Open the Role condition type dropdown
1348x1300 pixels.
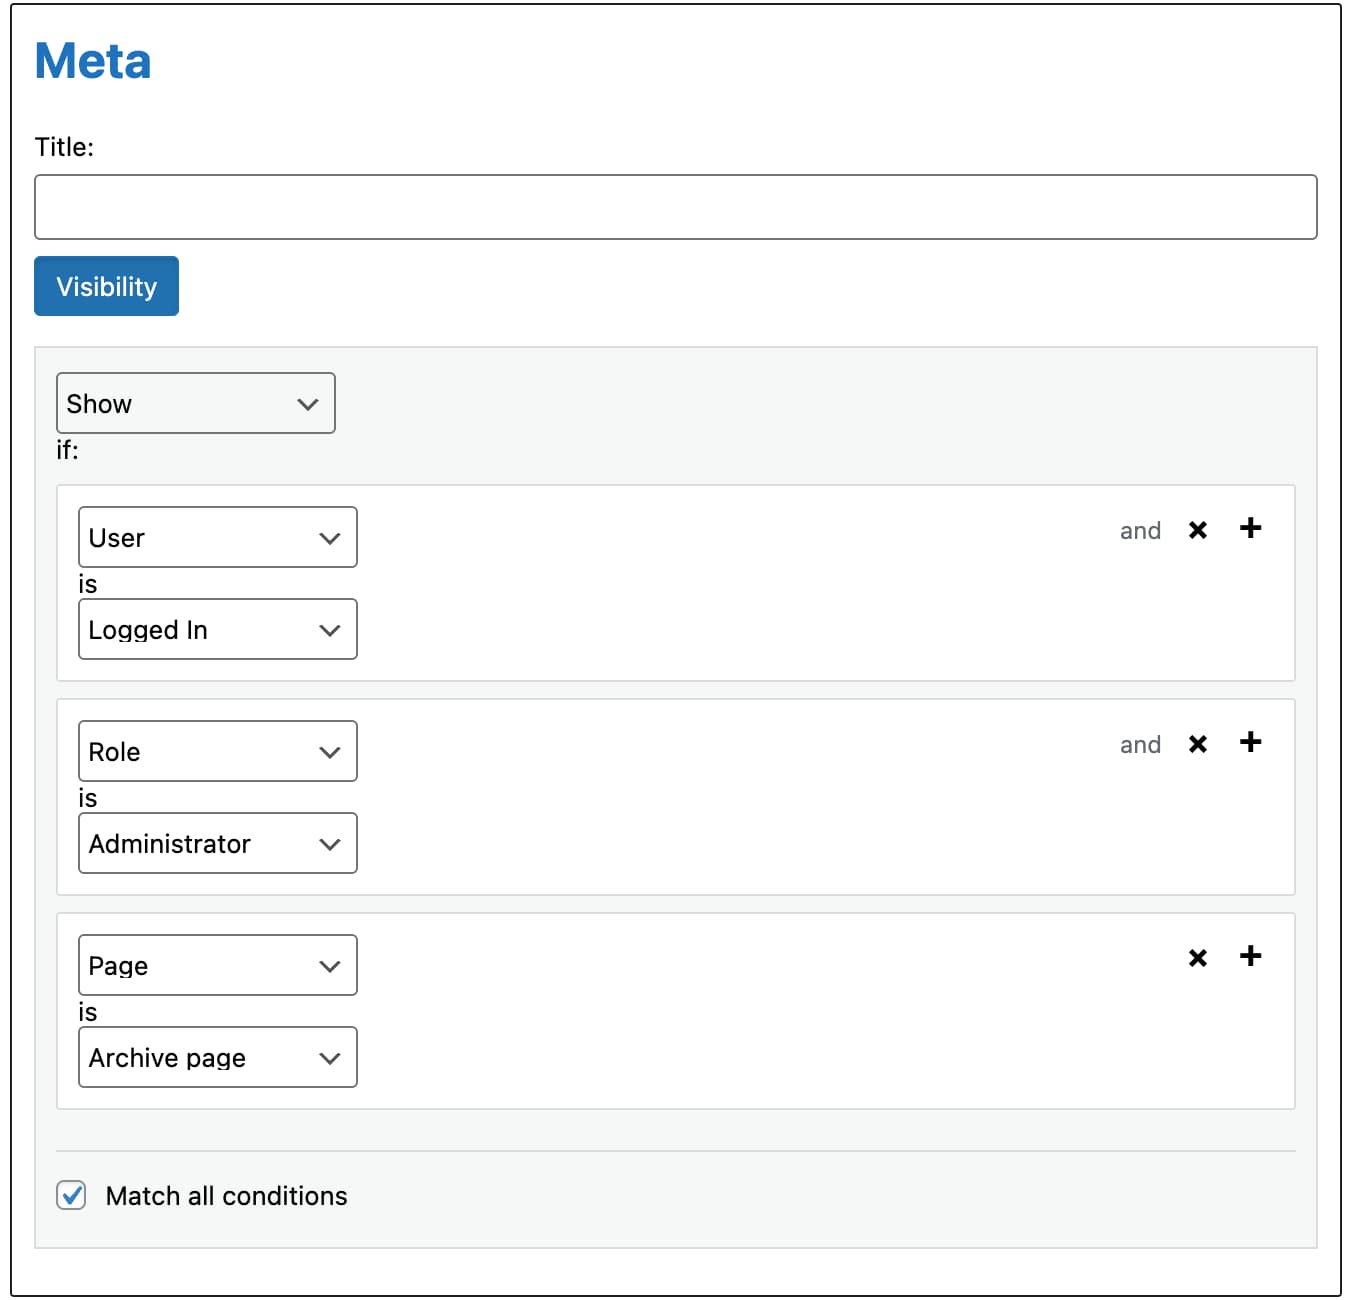click(x=217, y=751)
